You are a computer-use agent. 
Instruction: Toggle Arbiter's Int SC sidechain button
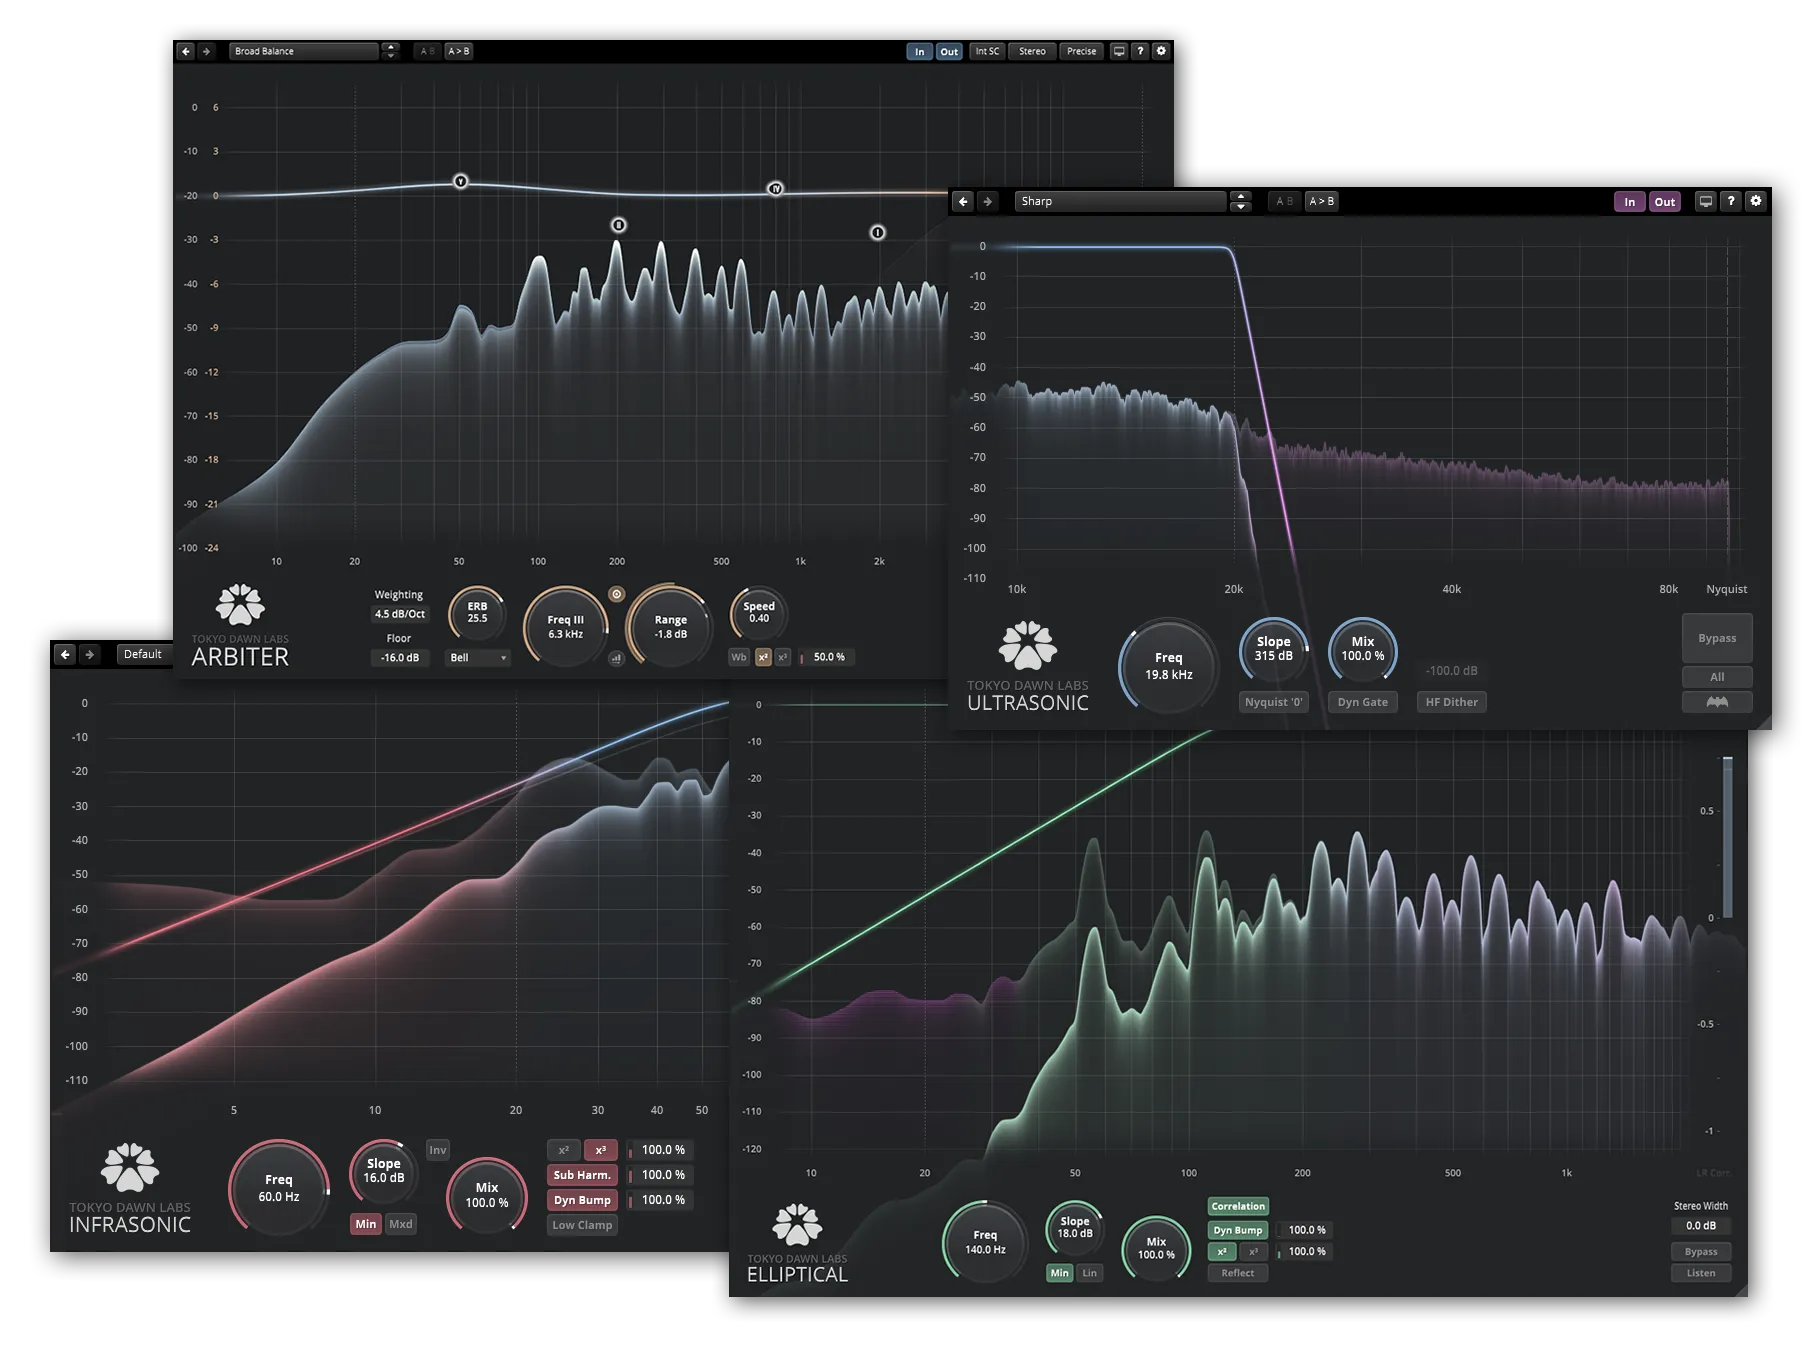point(987,51)
